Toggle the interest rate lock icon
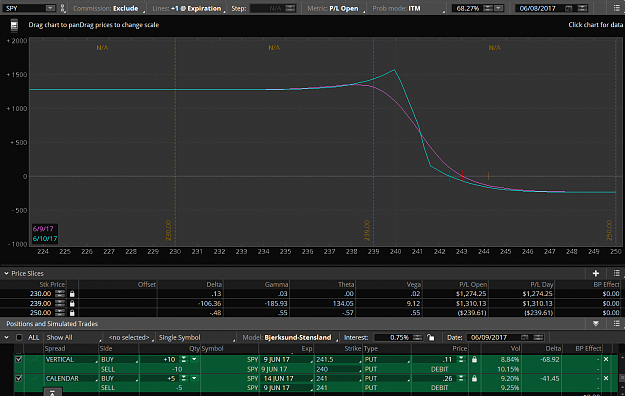 pyautogui.click(x=430, y=337)
